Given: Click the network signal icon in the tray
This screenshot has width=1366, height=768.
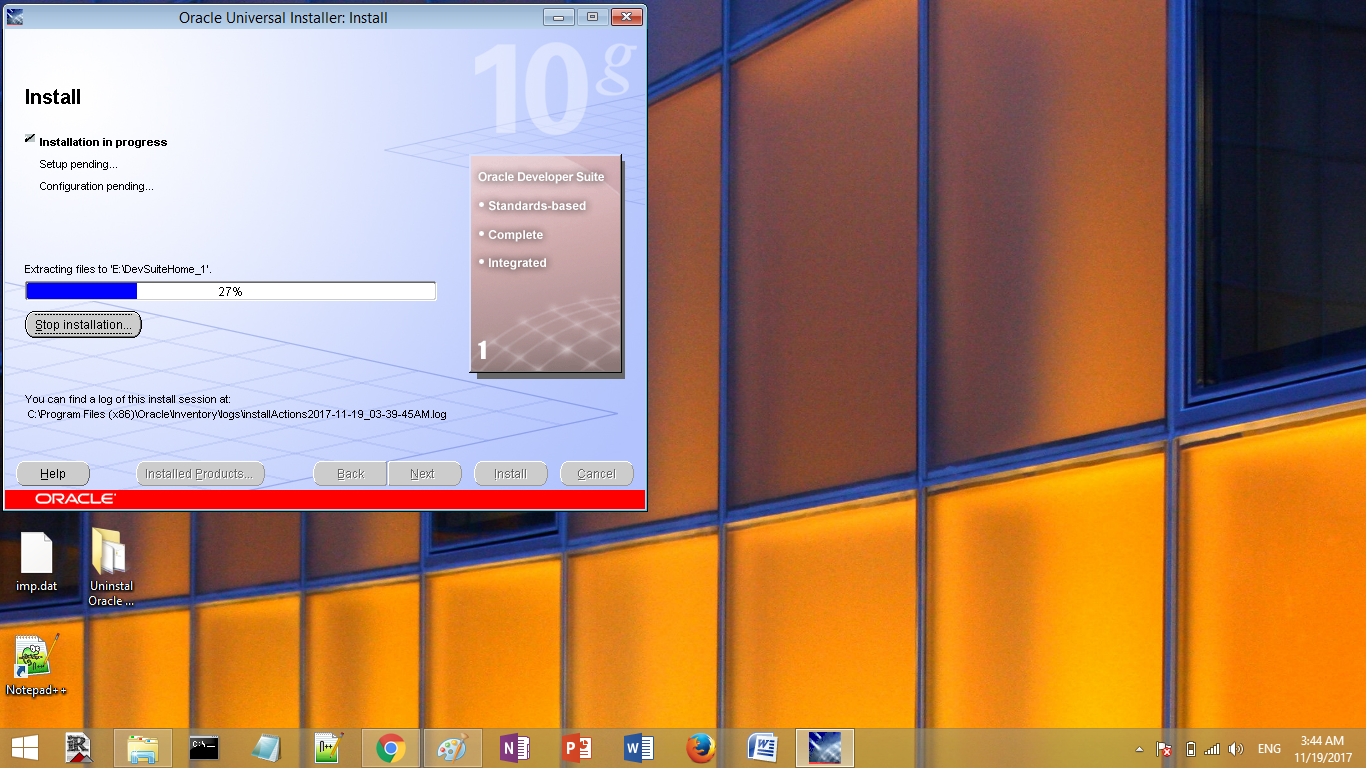Looking at the screenshot, I should point(1211,747).
